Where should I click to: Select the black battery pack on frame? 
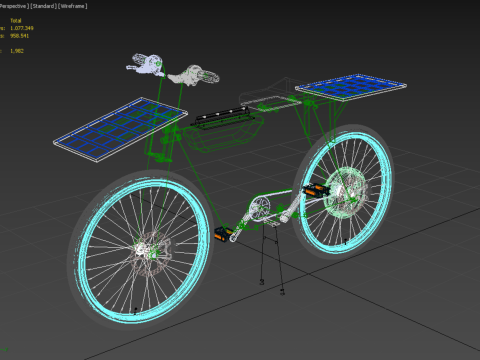coord(223,117)
